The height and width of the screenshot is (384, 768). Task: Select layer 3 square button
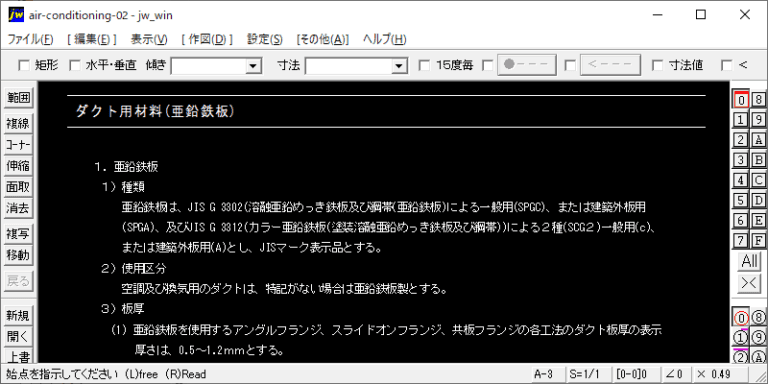click(x=741, y=160)
